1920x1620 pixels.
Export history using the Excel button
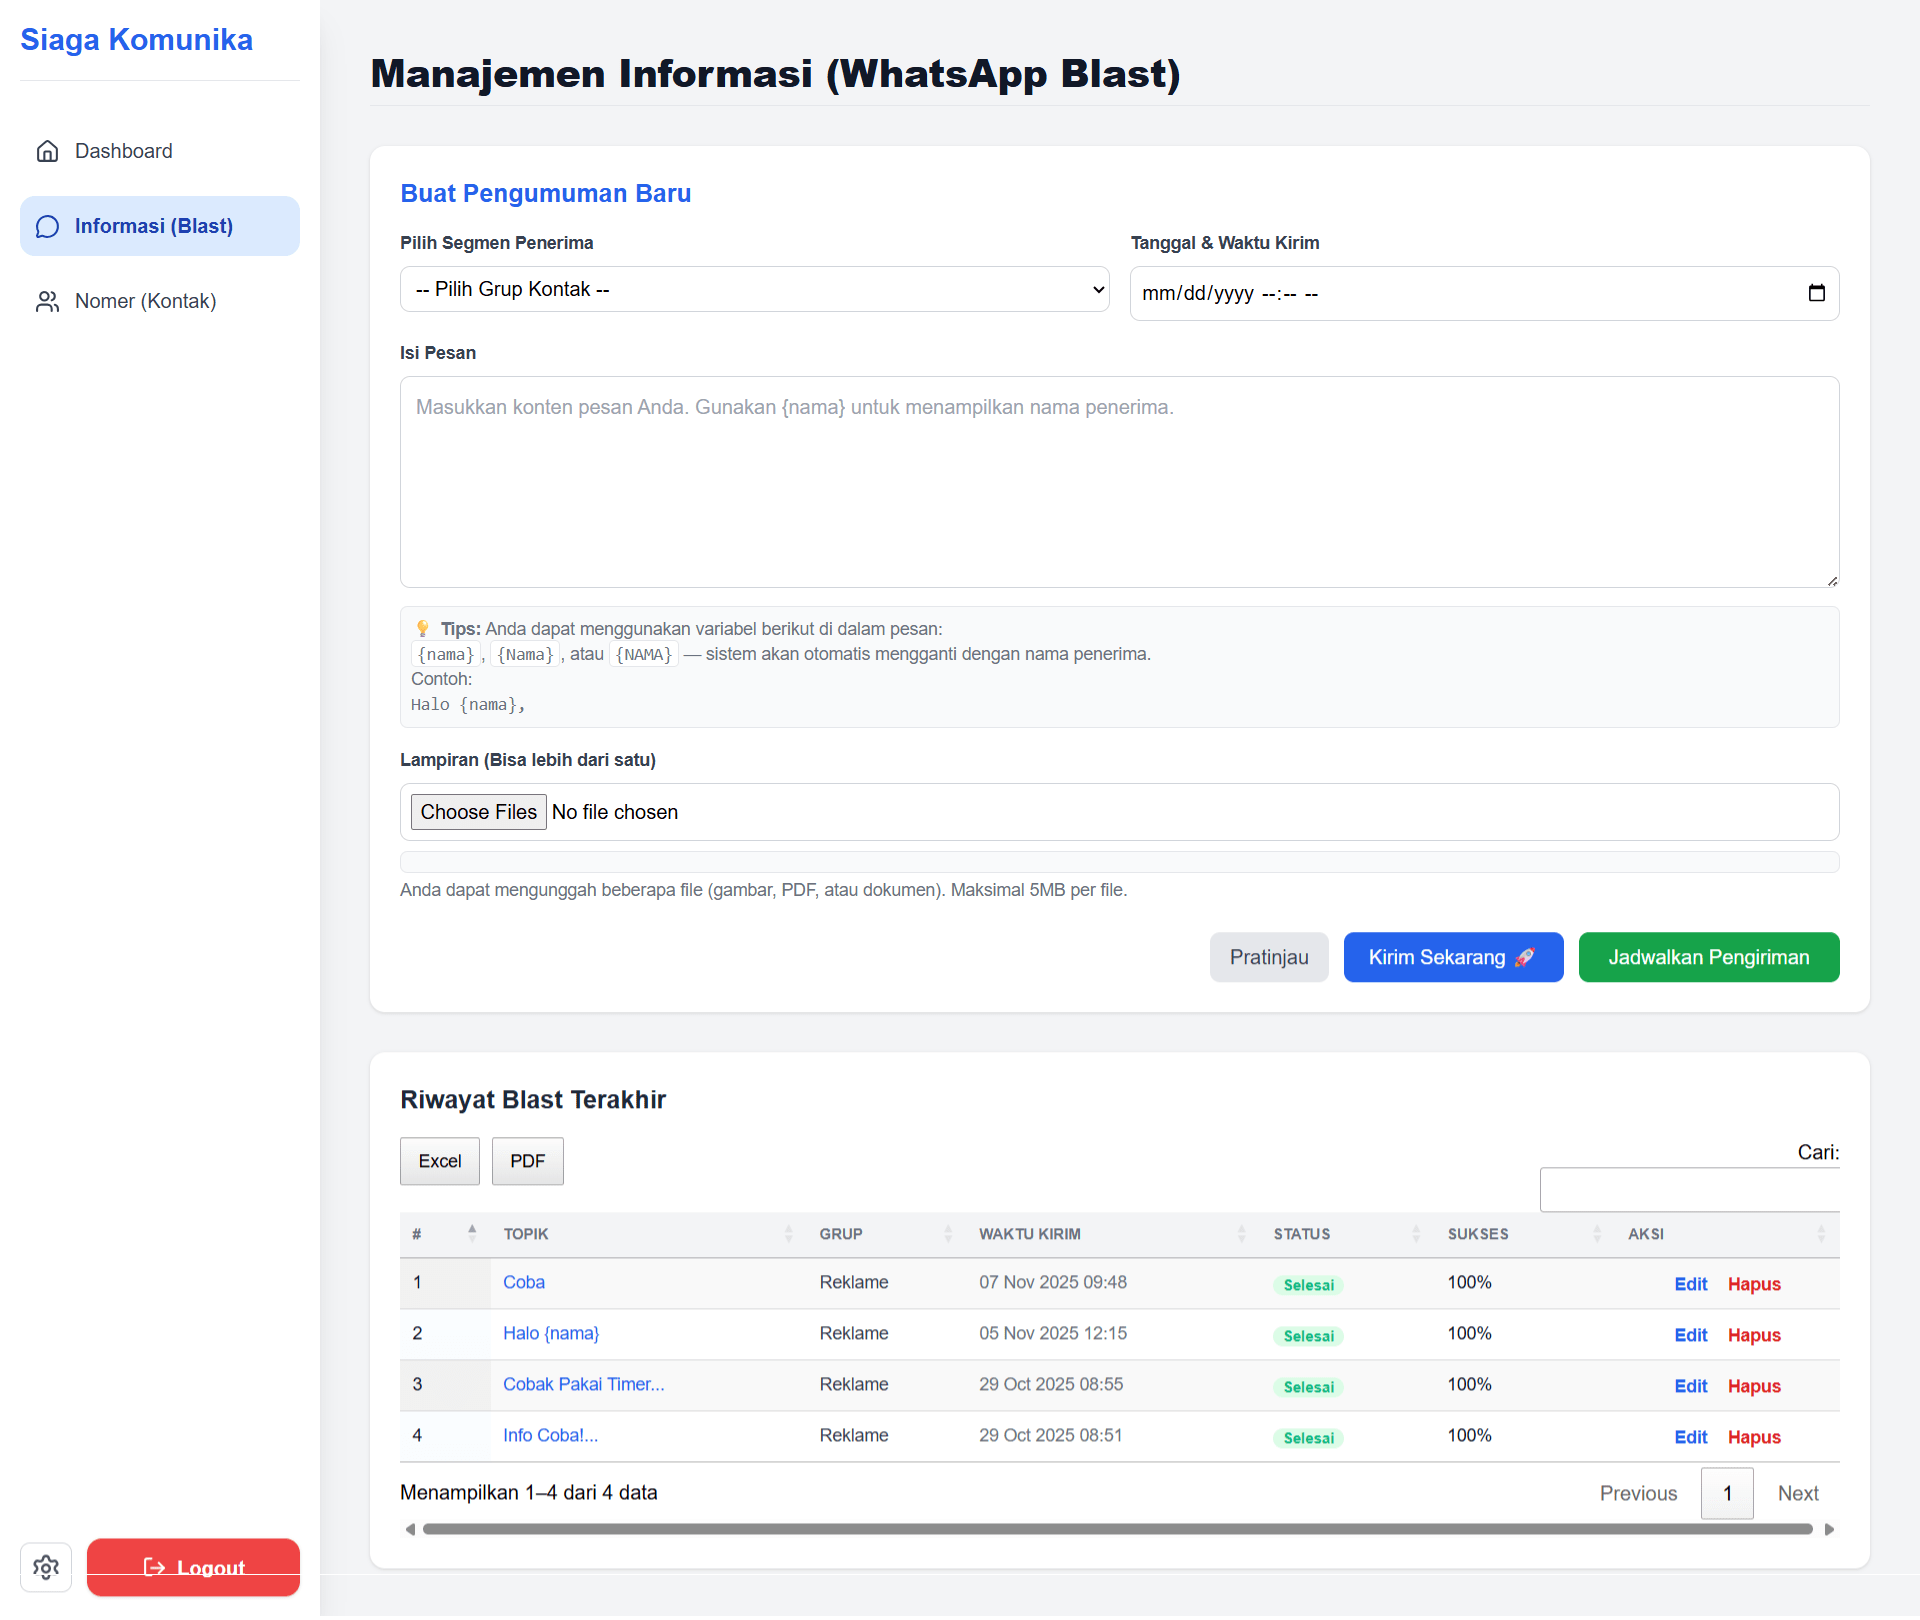[439, 1161]
